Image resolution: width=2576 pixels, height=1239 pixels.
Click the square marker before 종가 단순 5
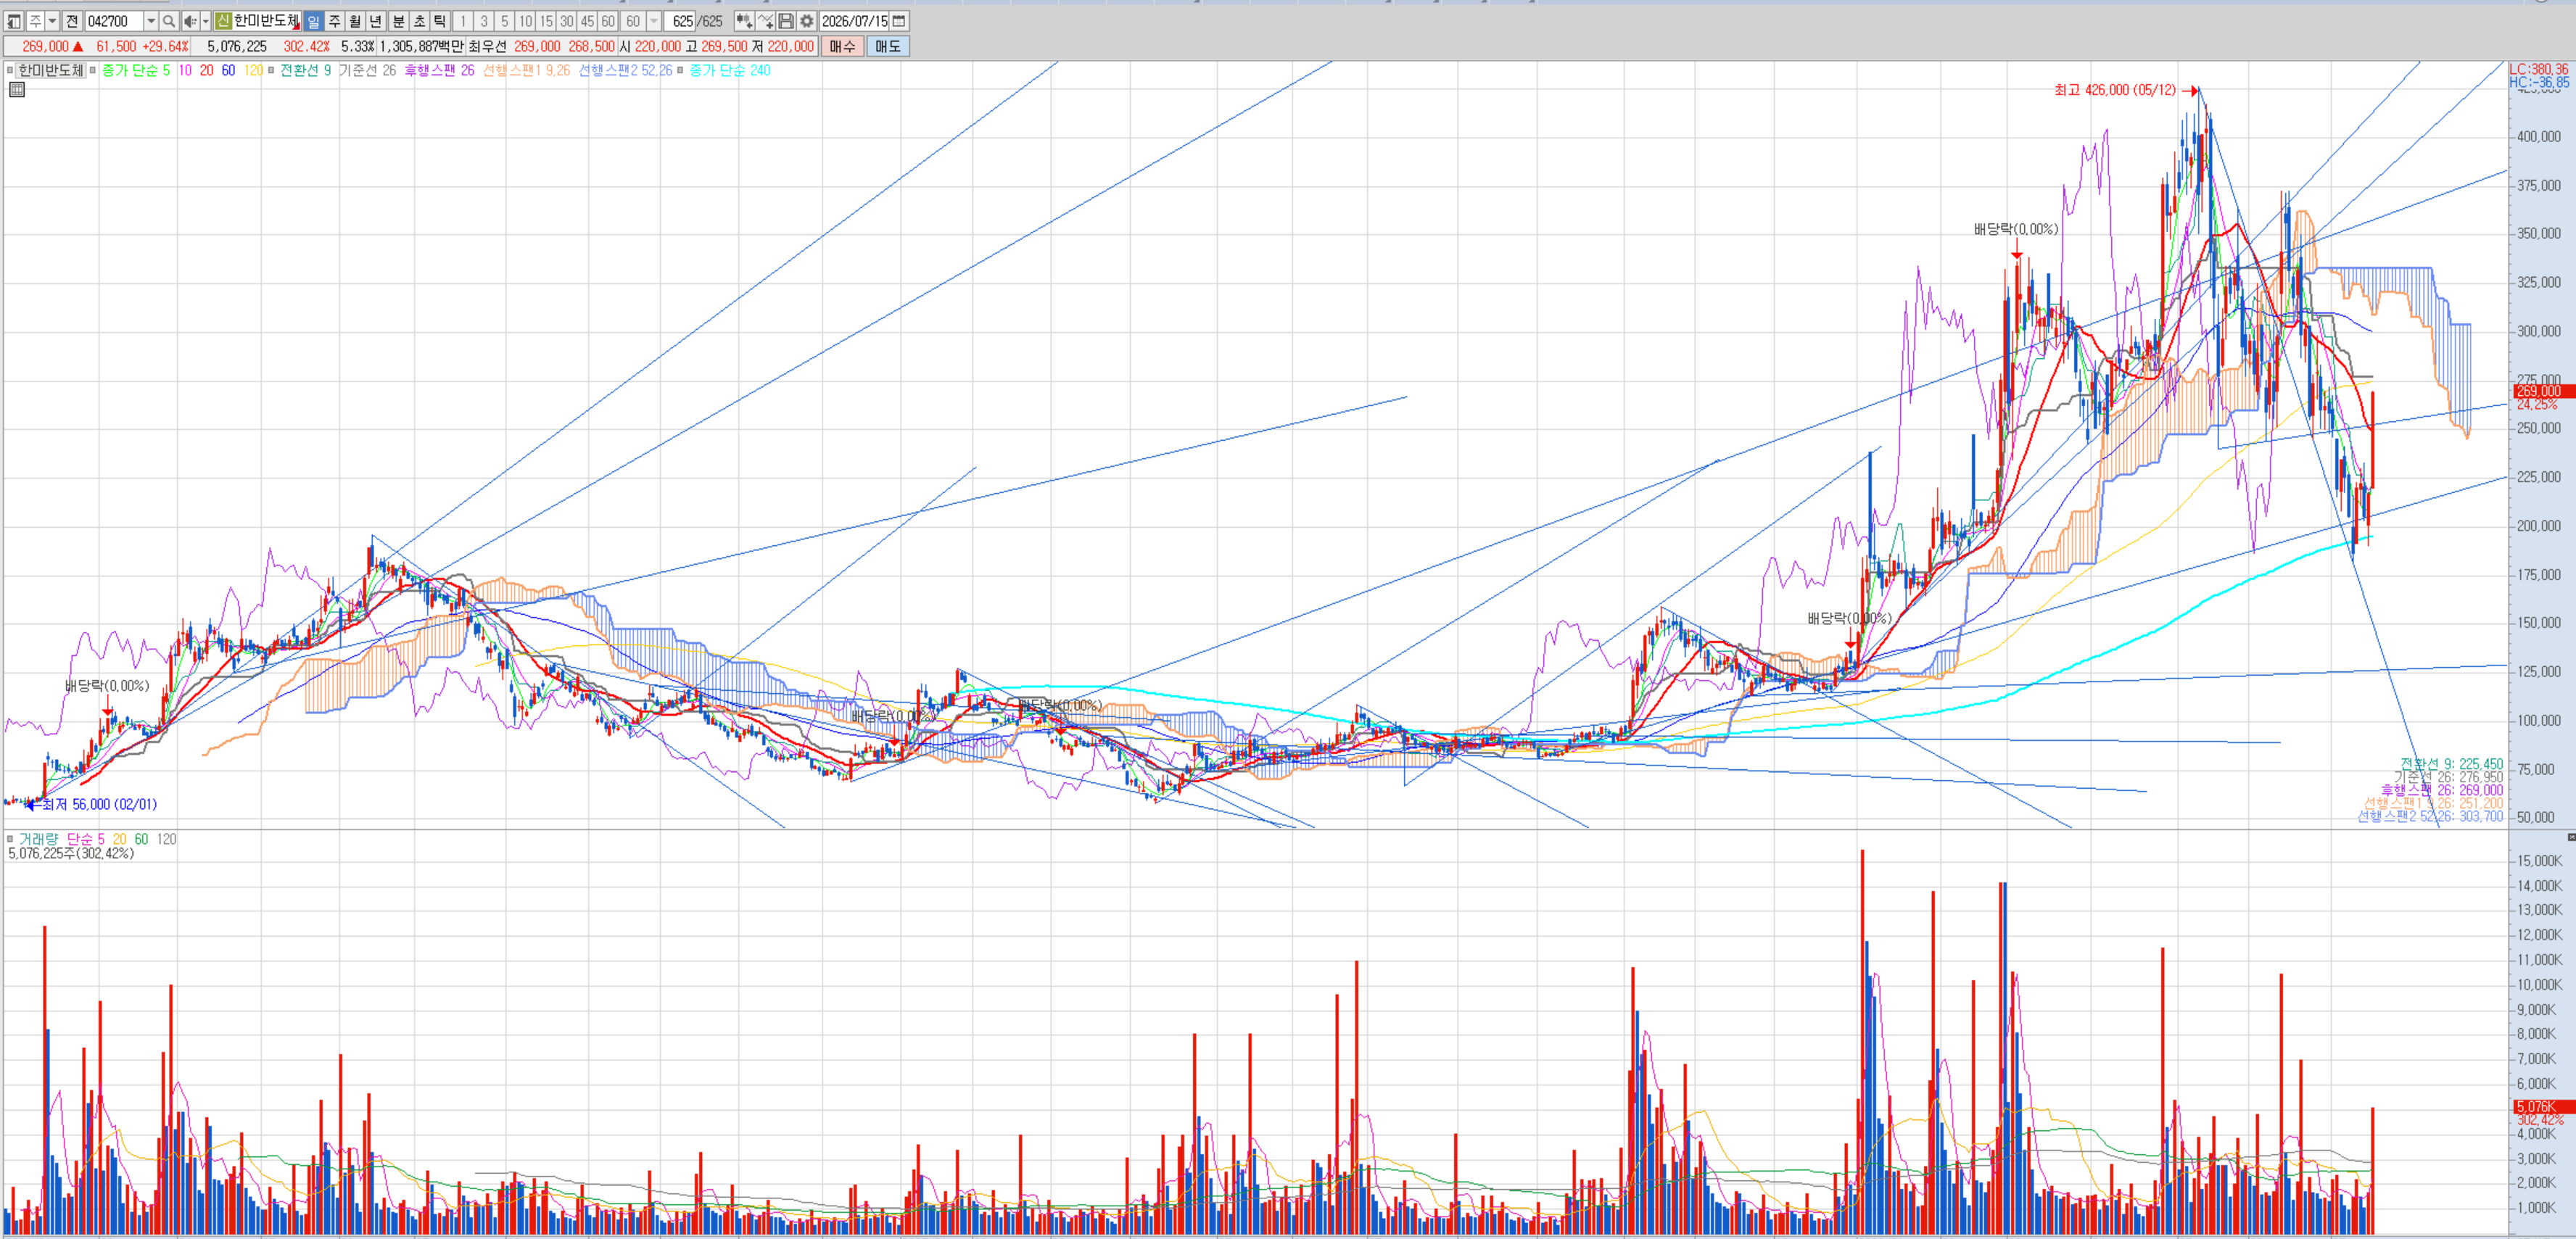93,70
